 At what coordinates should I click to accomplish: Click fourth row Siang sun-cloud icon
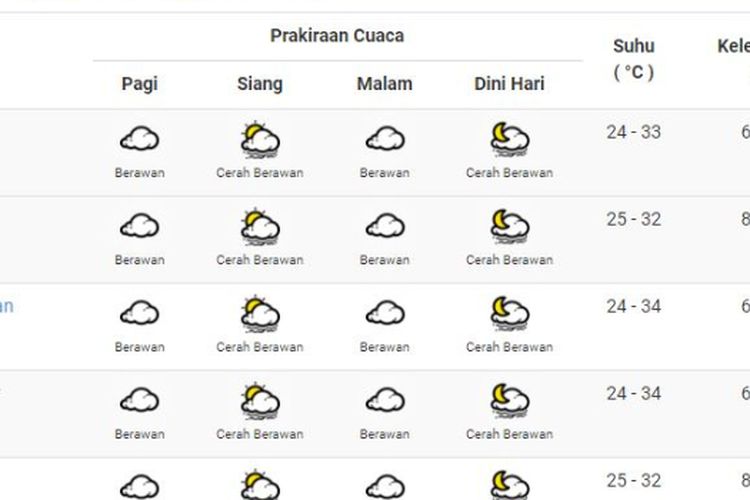[x=259, y=401]
